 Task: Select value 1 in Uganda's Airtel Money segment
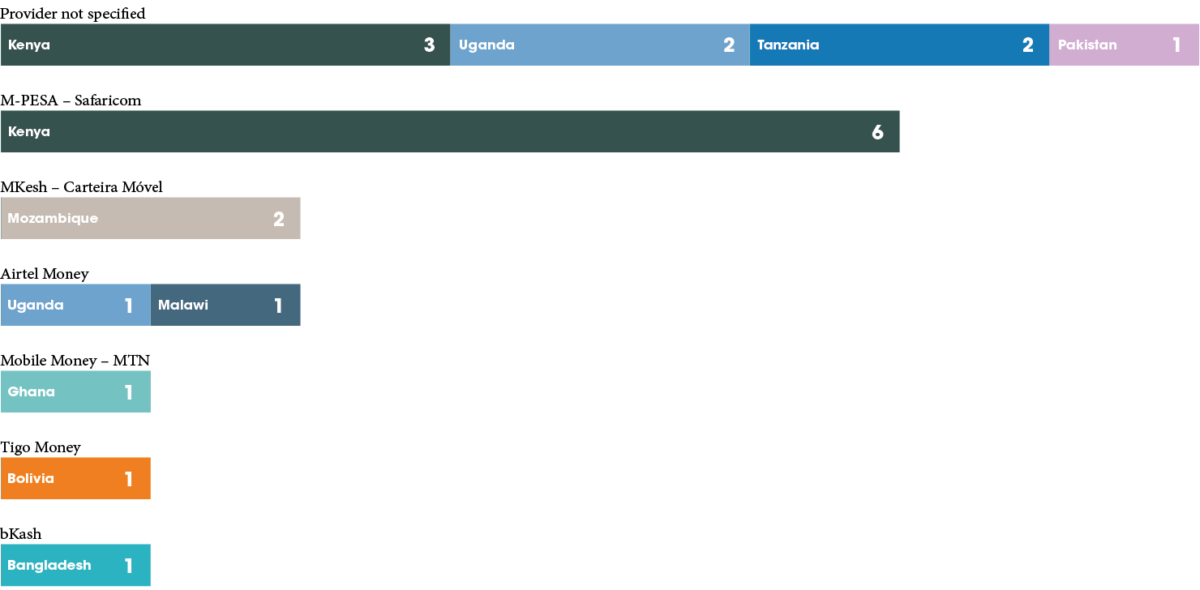(129, 305)
